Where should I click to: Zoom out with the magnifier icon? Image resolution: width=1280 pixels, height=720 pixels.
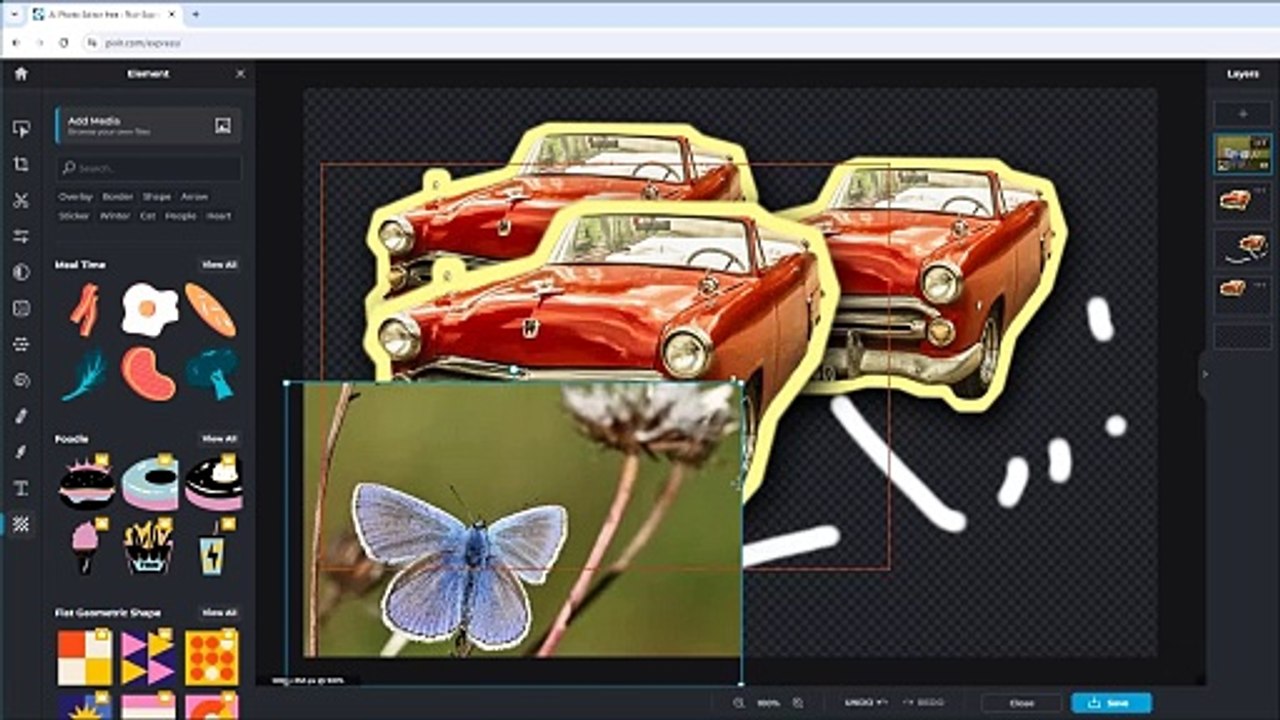[739, 703]
